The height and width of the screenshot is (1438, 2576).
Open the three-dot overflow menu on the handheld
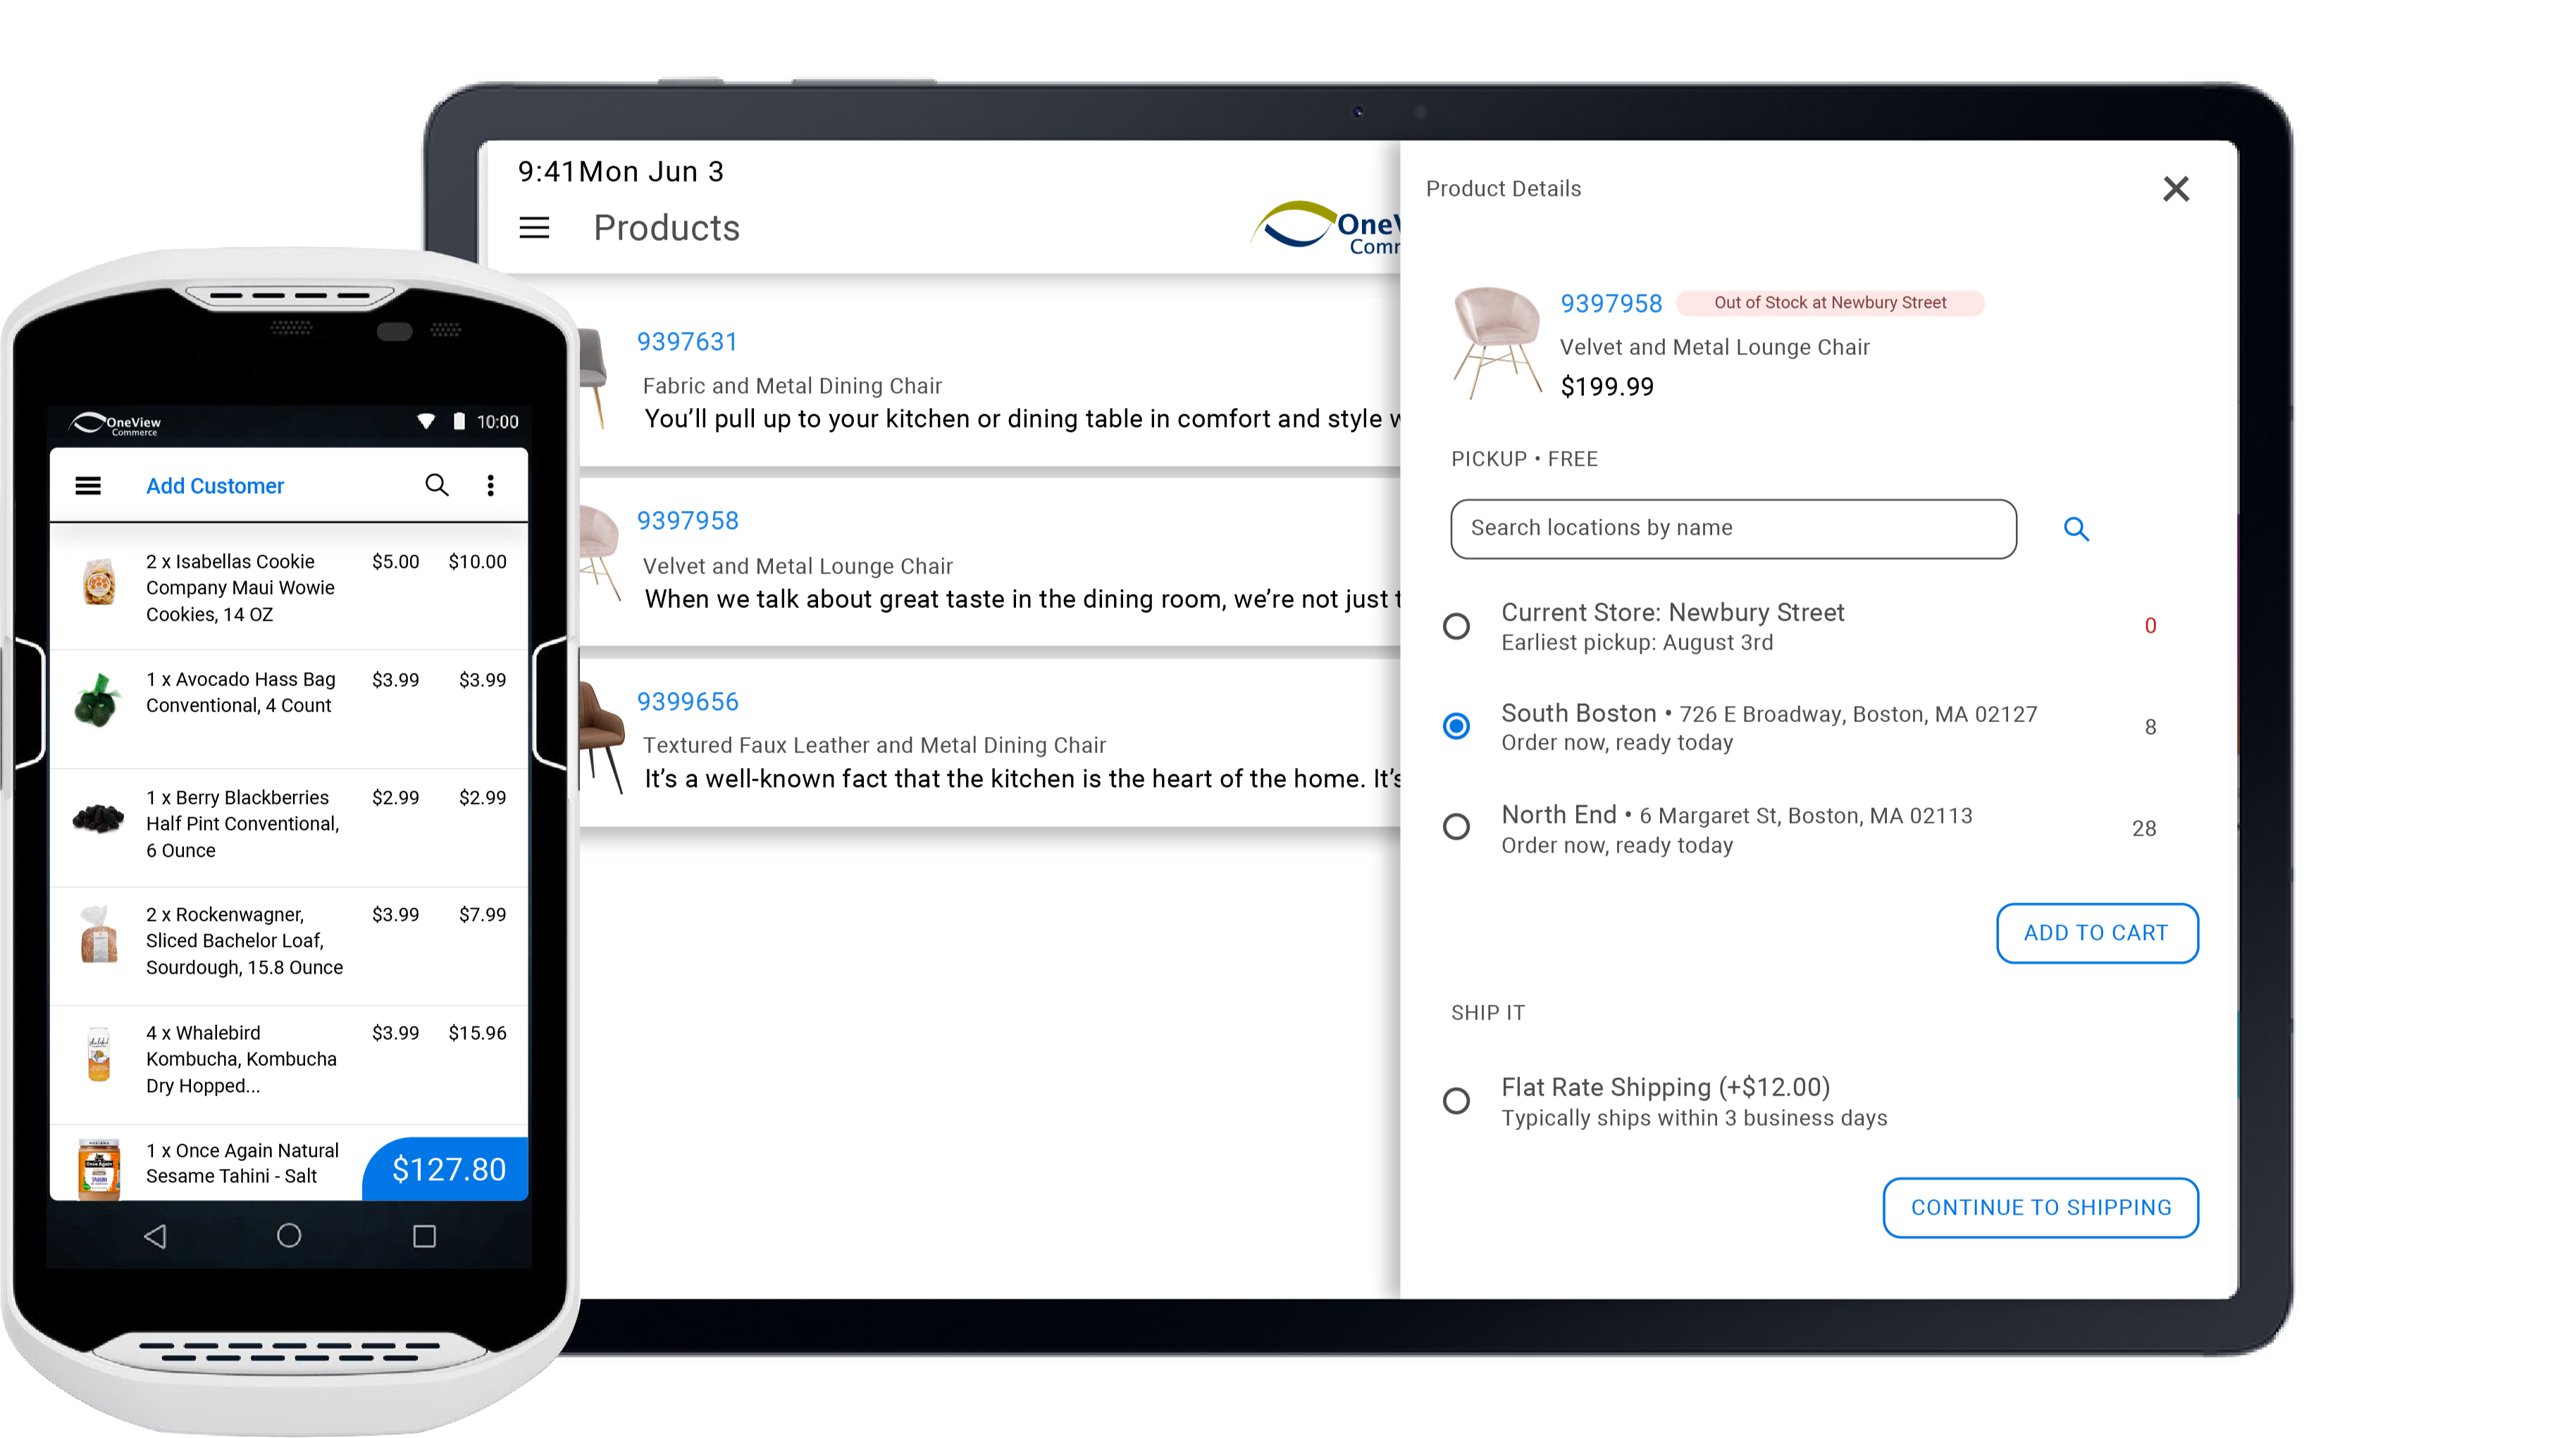pos(491,485)
